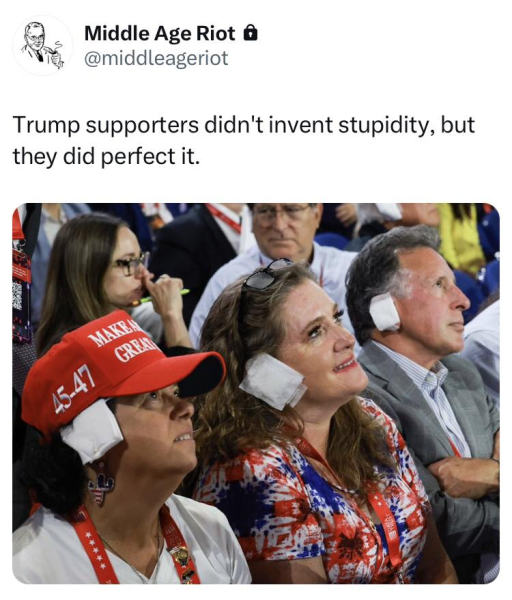Screen dimensions: 512x600
Task: Click the QR code on the left-edge badge
Action: pyautogui.click(x=17, y=294)
